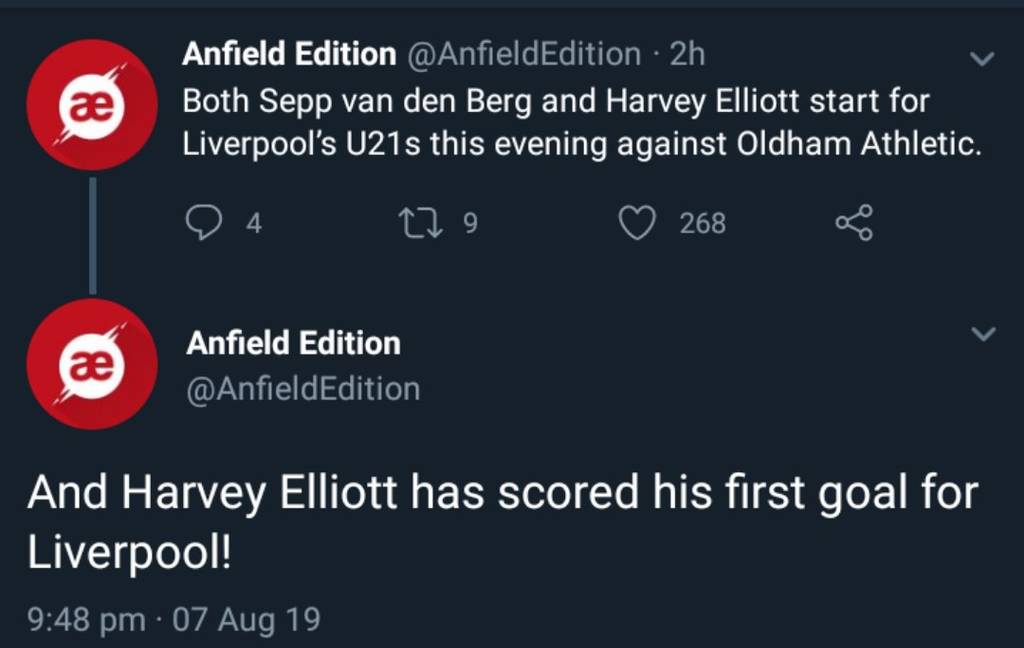The height and width of the screenshot is (648, 1024).
Task: Click the reply speech bubble icon
Action: pyautogui.click(x=204, y=222)
